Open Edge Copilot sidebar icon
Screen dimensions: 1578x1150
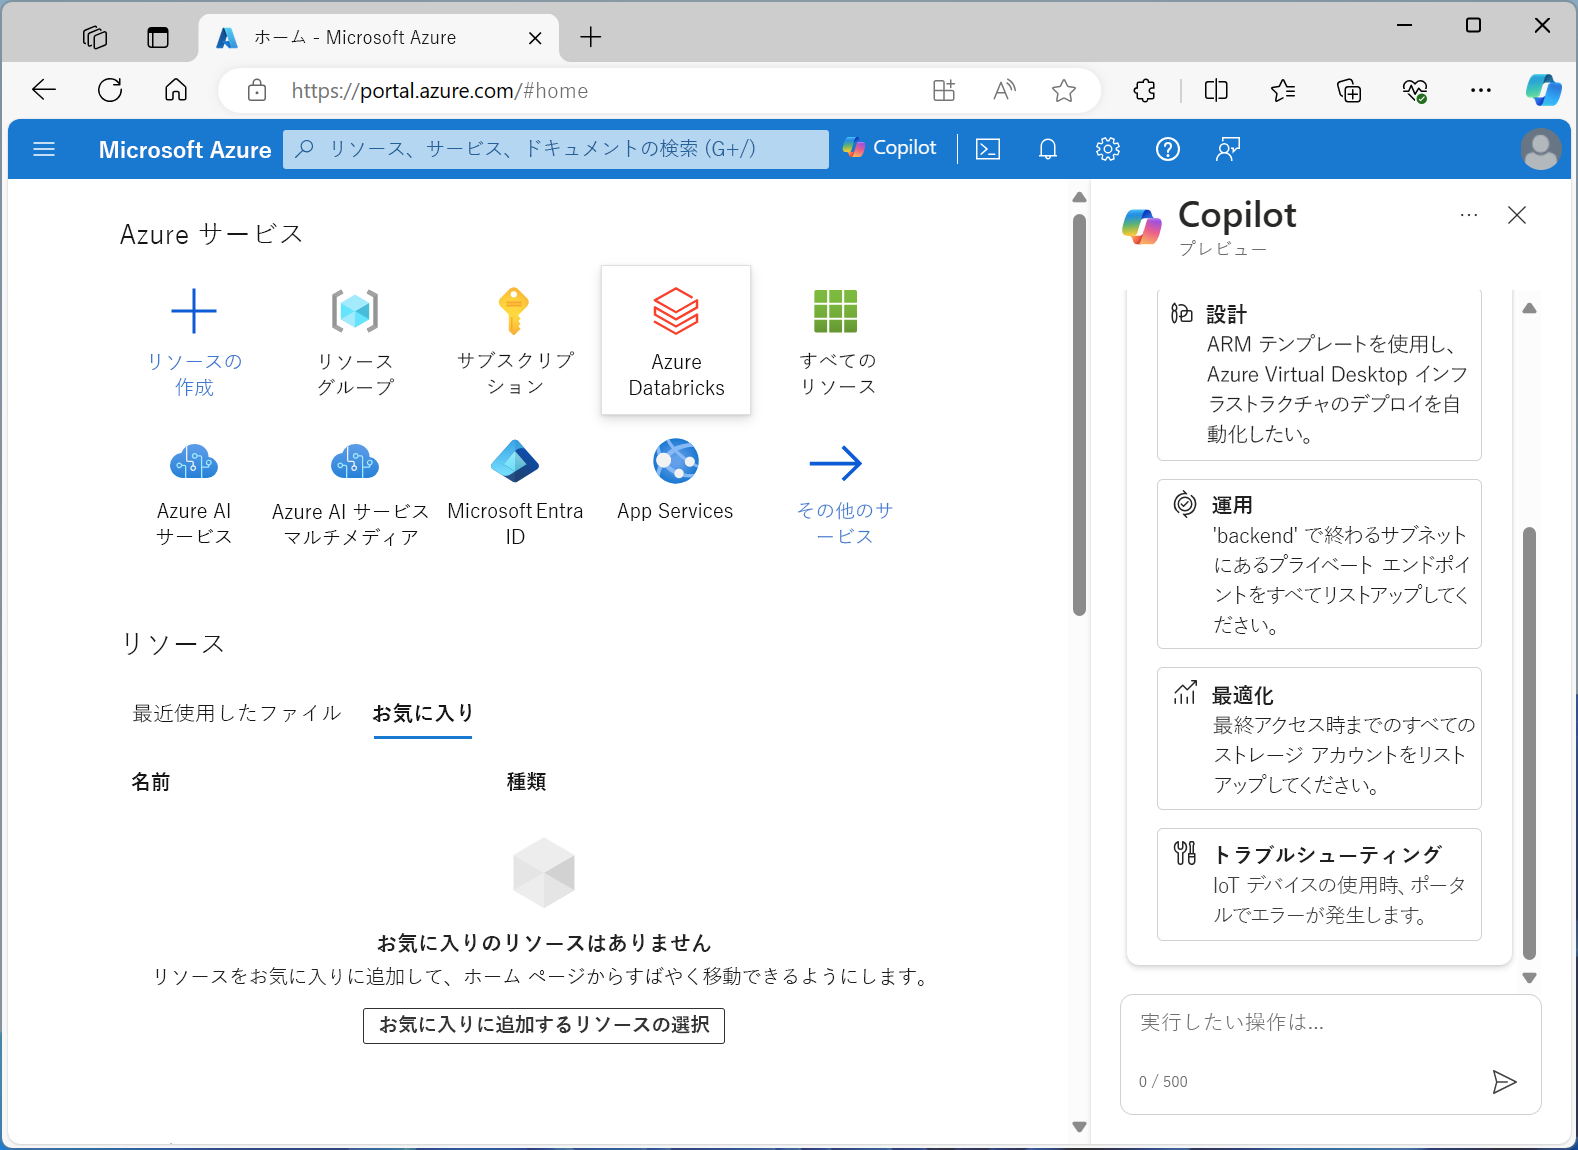1543,90
